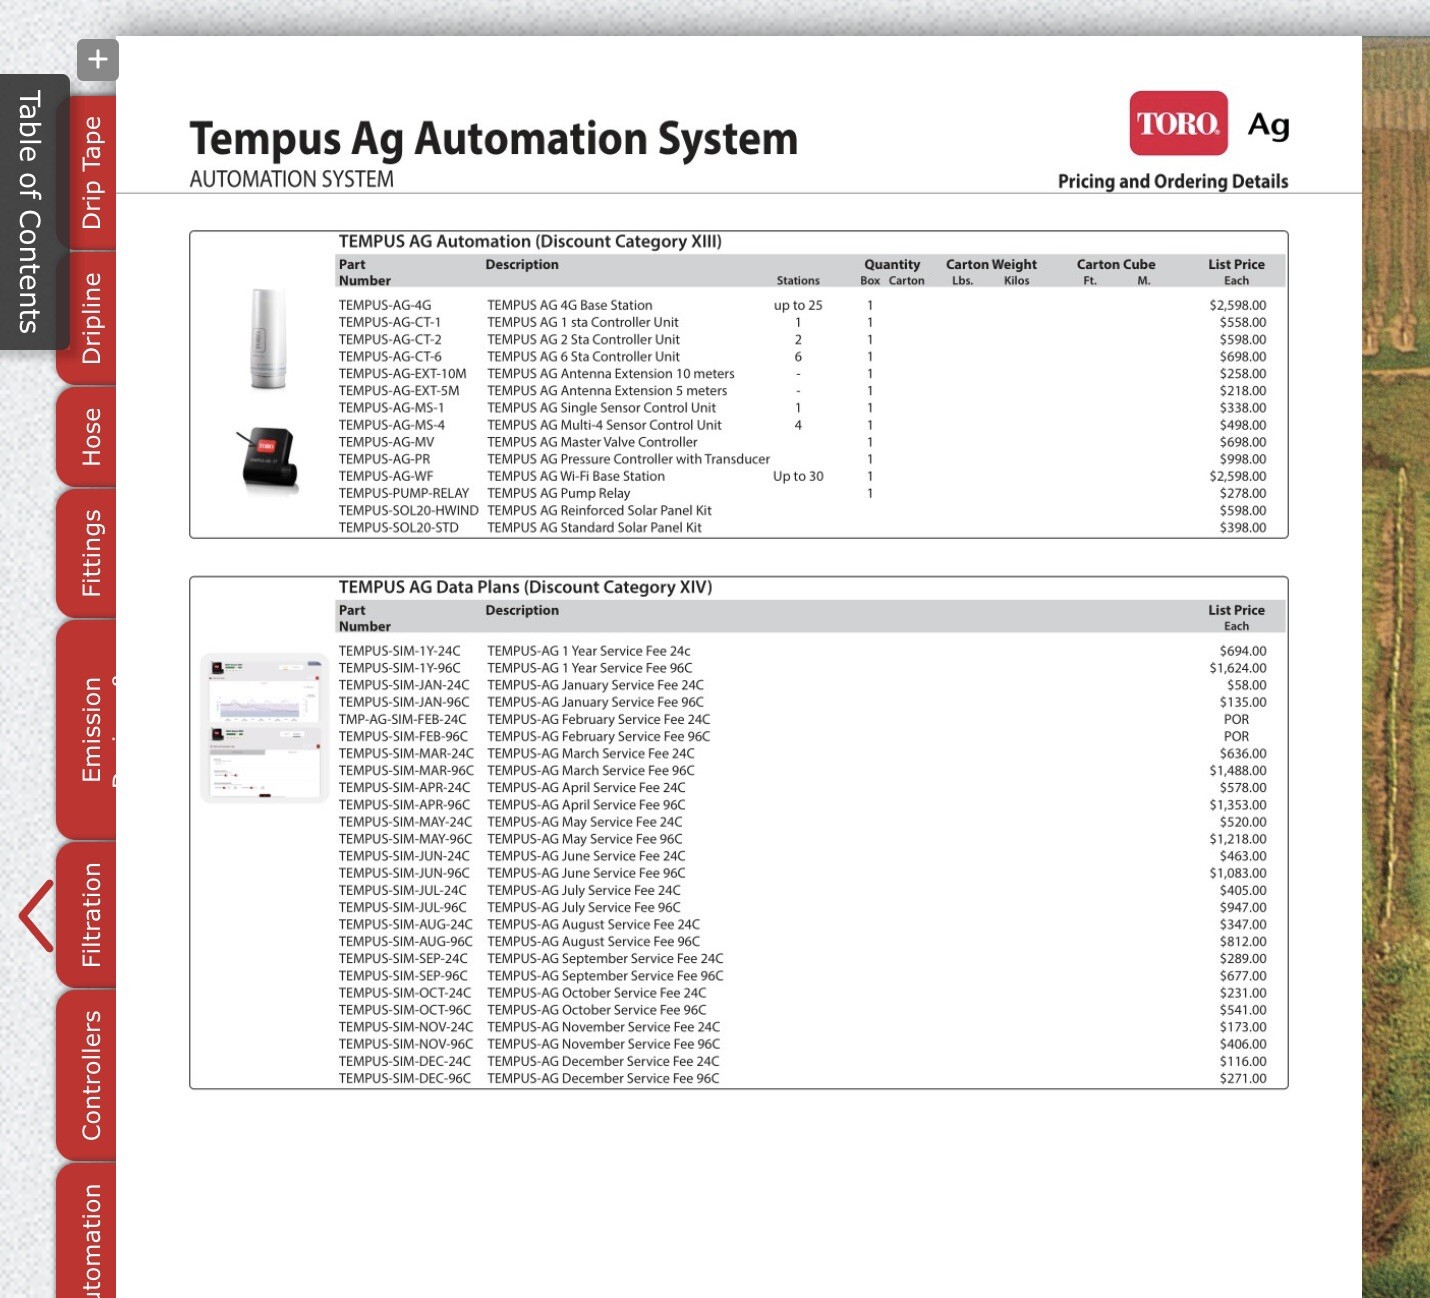Viewport: 1430px width, 1298px height.
Task: Click the plus button above the tabs
Action: point(97,60)
